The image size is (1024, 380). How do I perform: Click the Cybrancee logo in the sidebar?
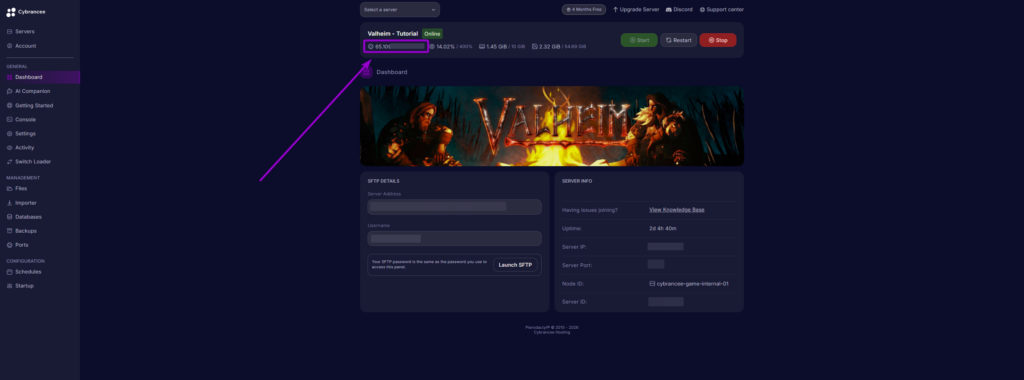(25, 12)
